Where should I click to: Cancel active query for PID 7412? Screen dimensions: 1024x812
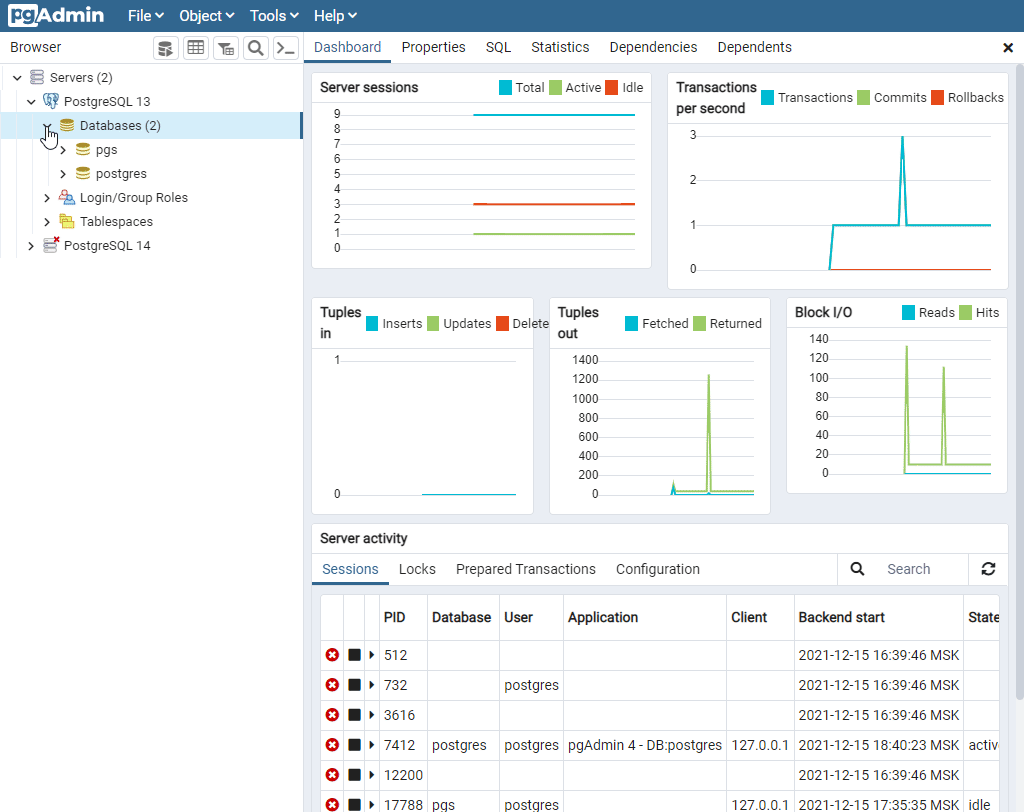355,745
